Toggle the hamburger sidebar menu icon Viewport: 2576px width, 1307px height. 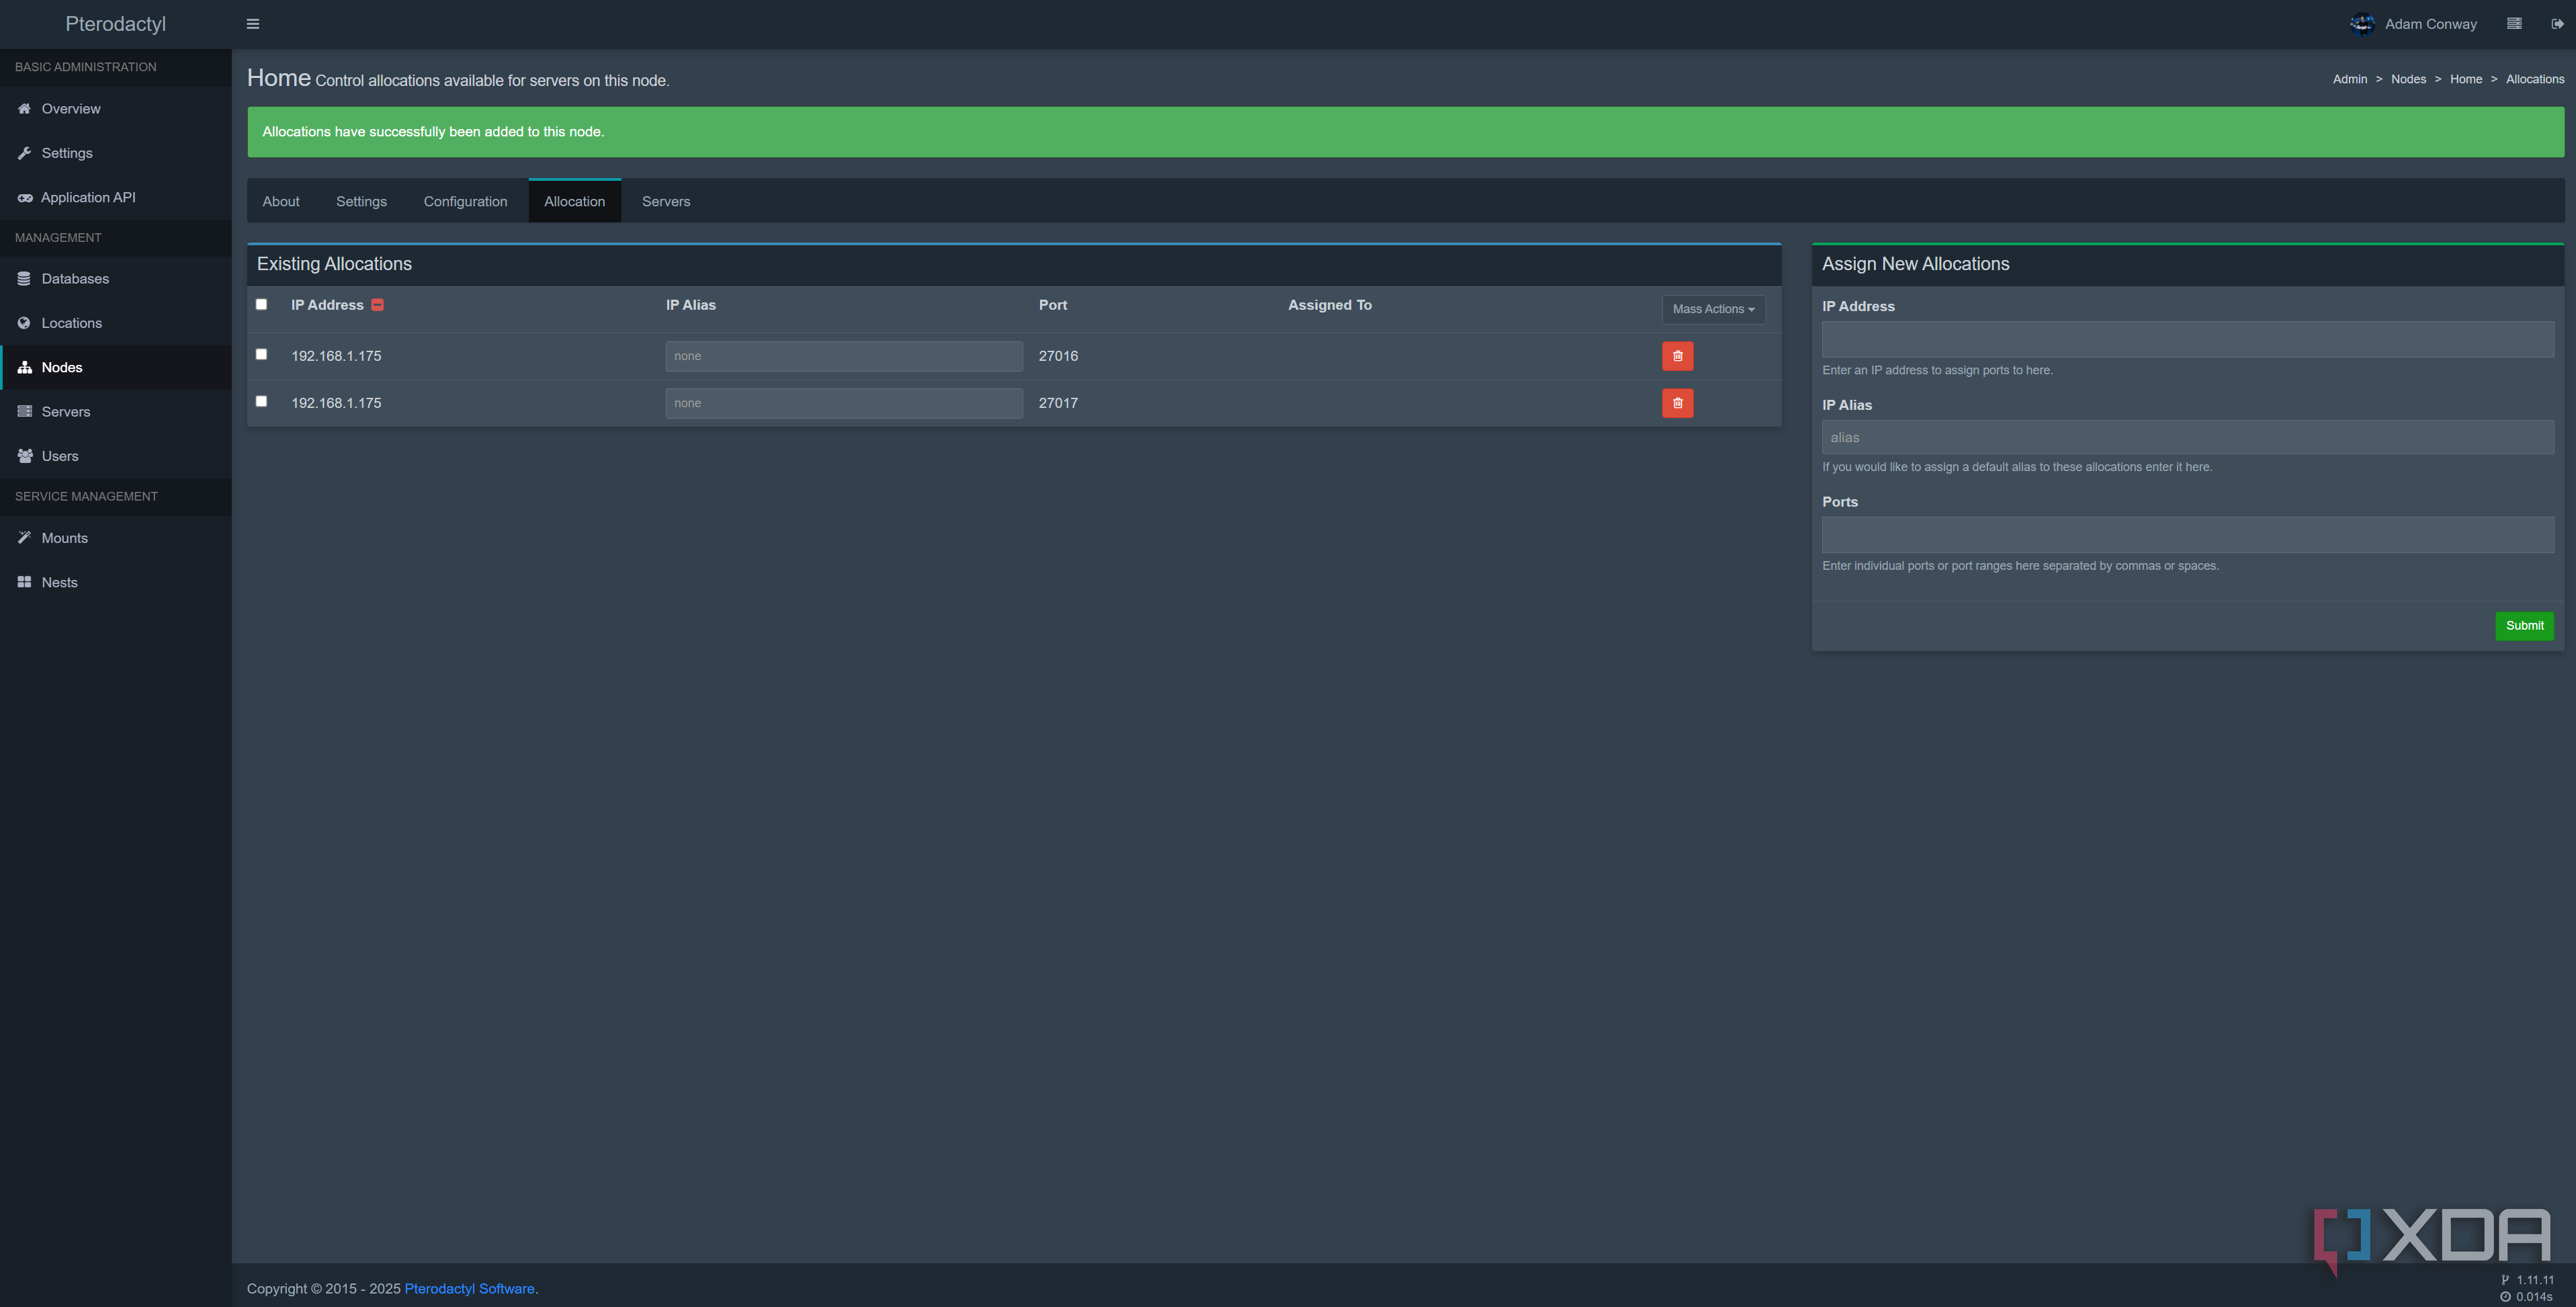253,24
